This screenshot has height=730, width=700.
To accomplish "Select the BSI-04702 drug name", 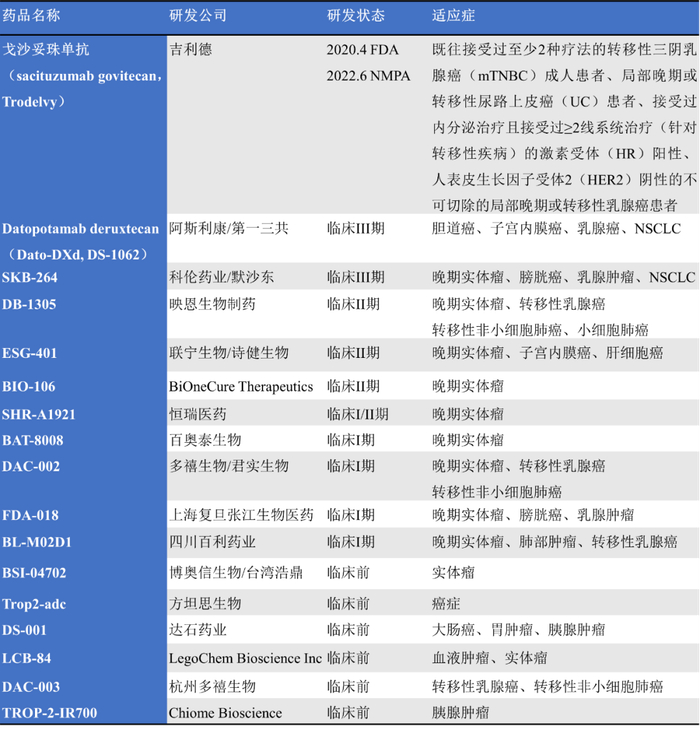I will point(34,573).
